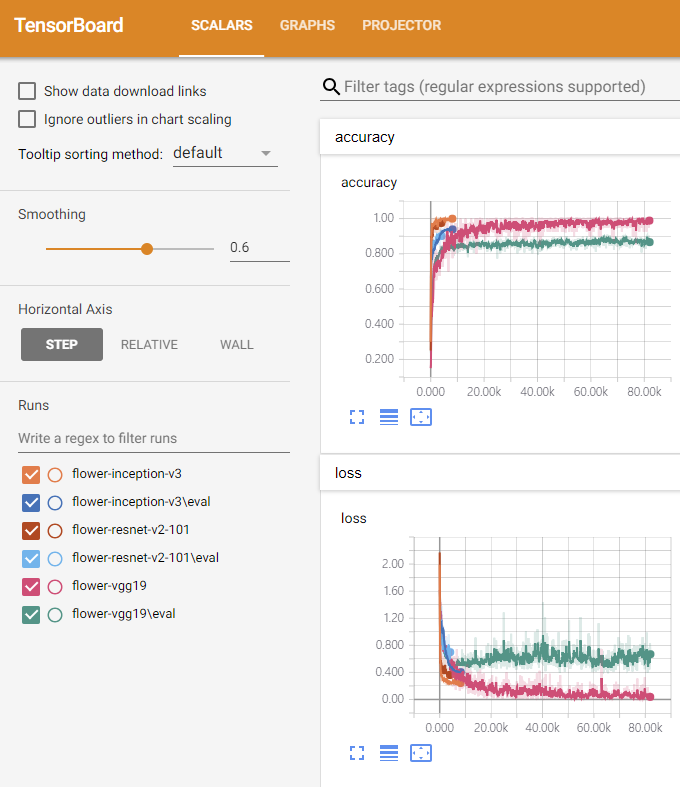Select only flower-vgg19 via radio circle
The height and width of the screenshot is (787, 680).
click(55, 587)
